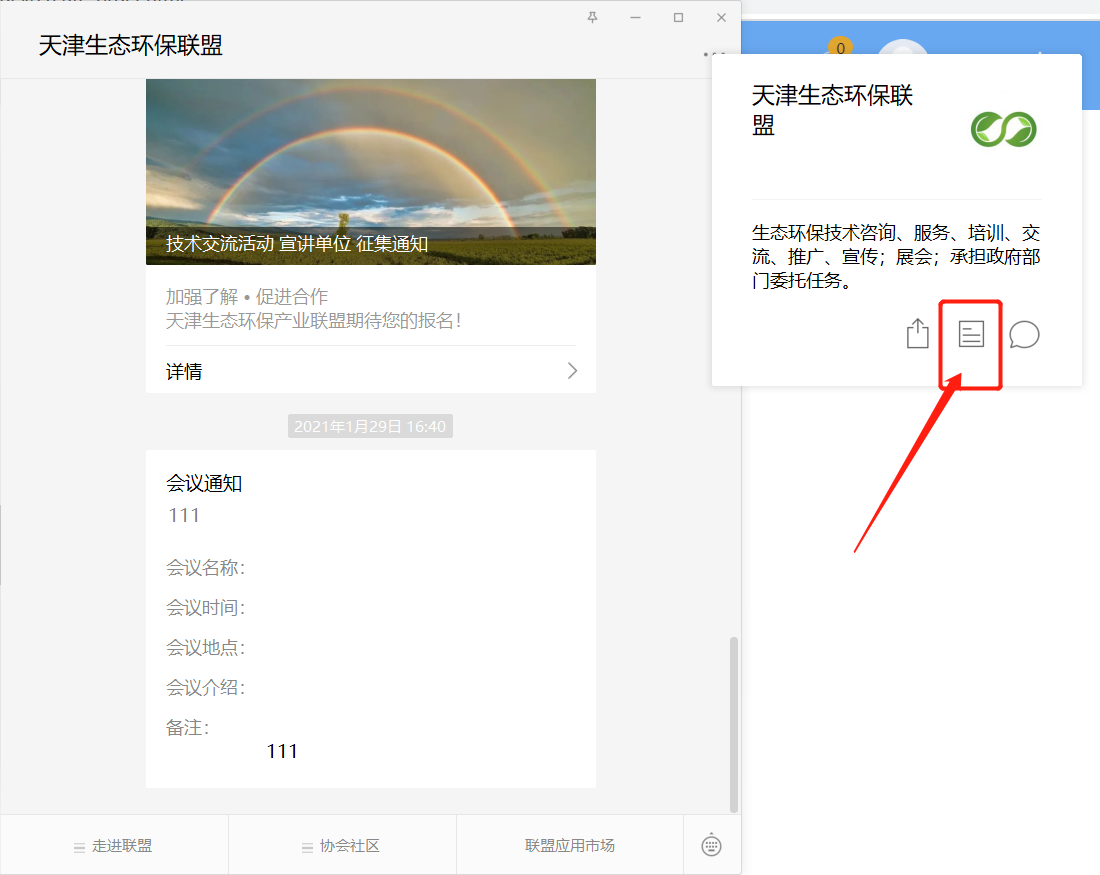Close the chat window
1100x875 pixels.
point(721,18)
